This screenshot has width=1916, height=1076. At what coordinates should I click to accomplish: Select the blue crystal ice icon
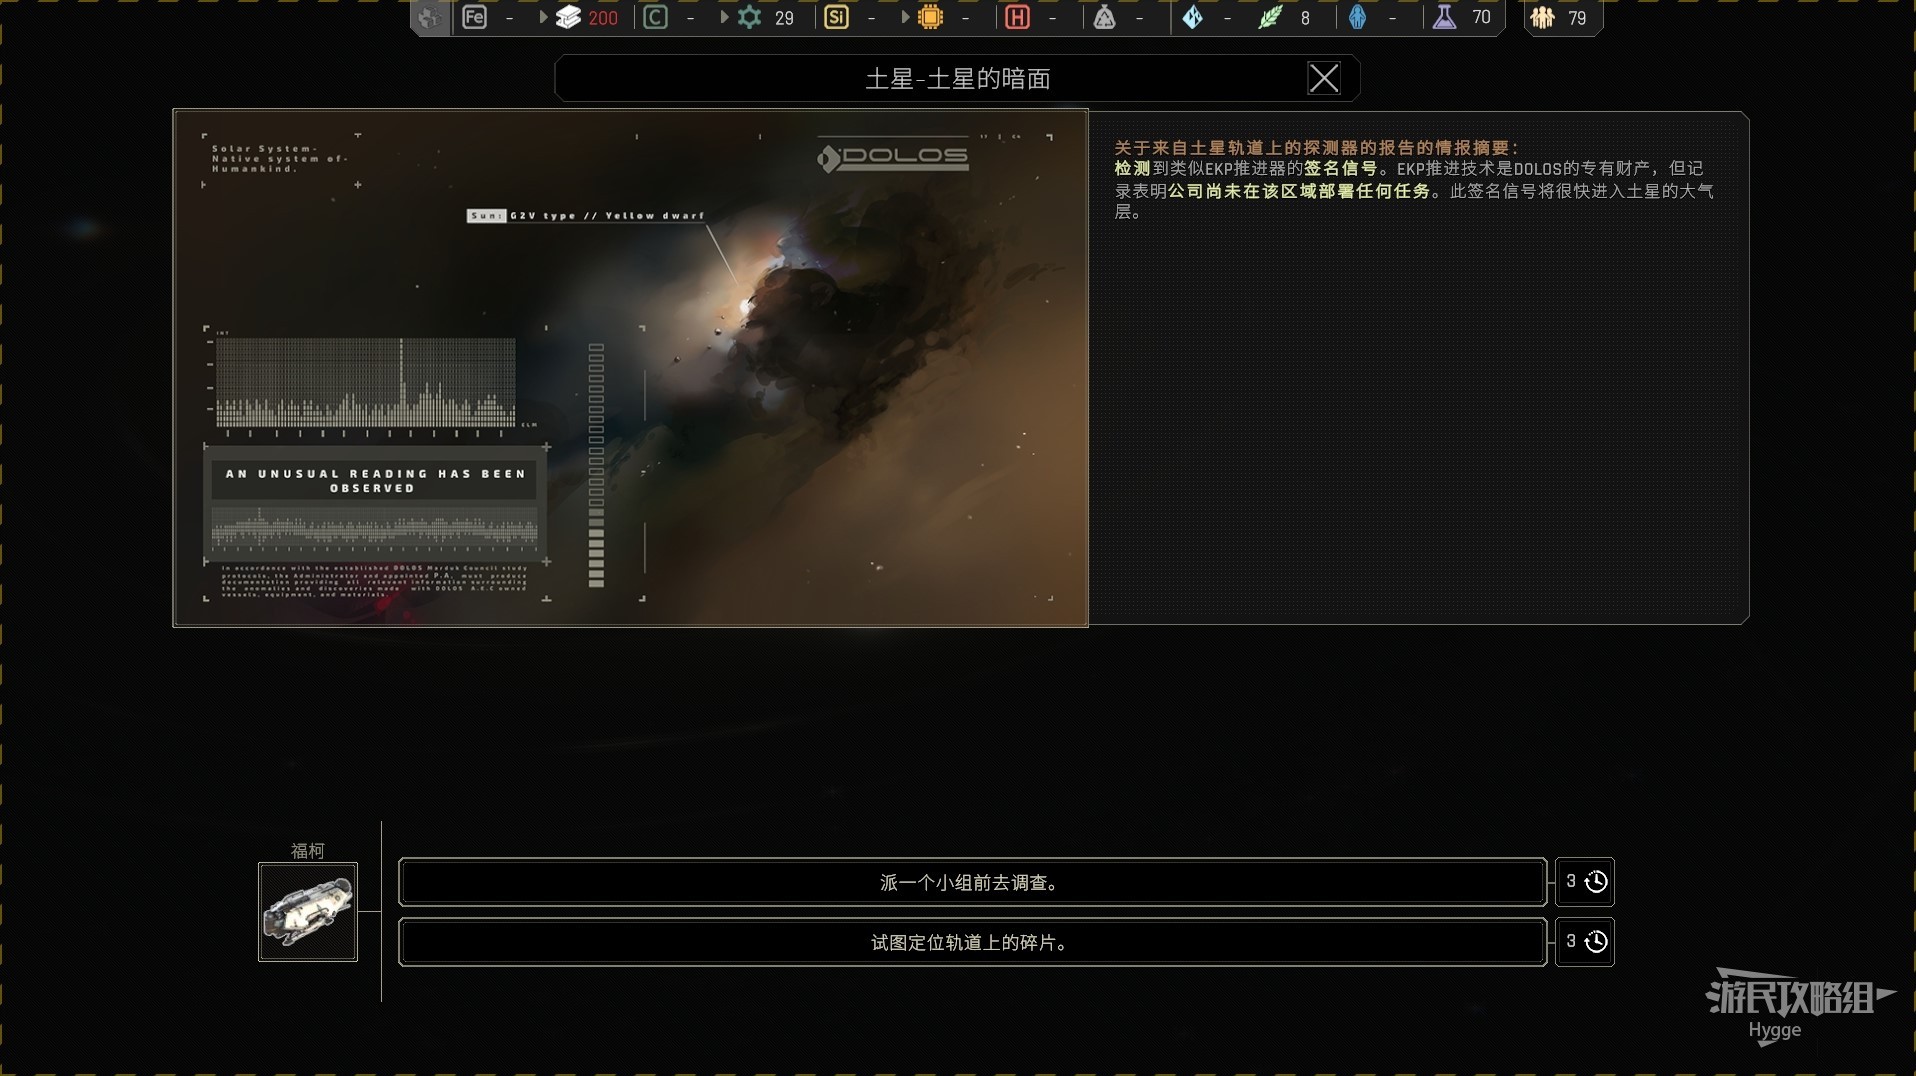click(x=1192, y=17)
